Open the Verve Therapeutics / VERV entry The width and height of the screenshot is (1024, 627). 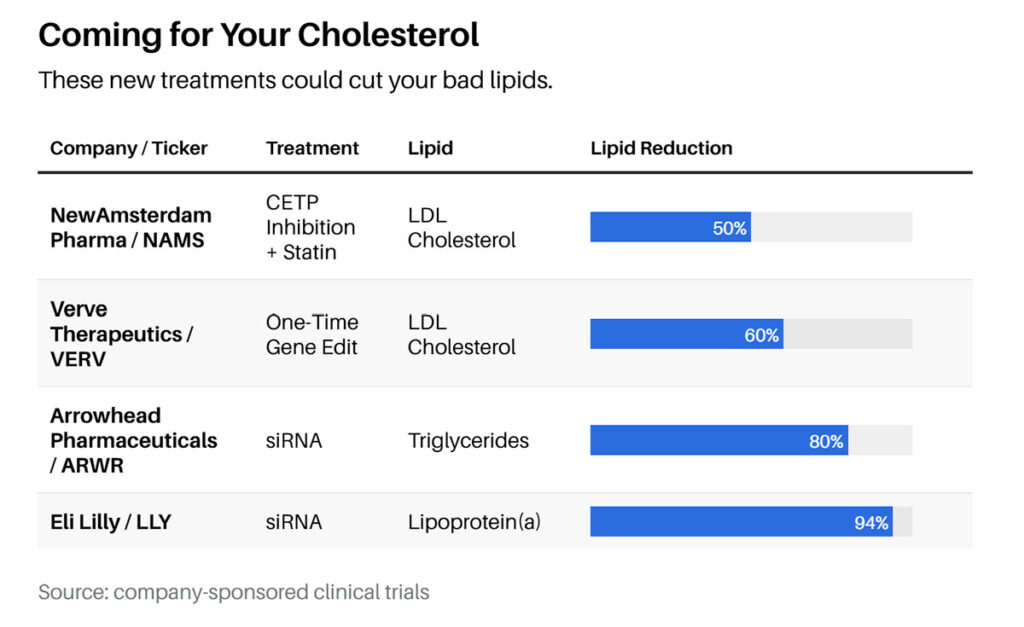(122, 334)
